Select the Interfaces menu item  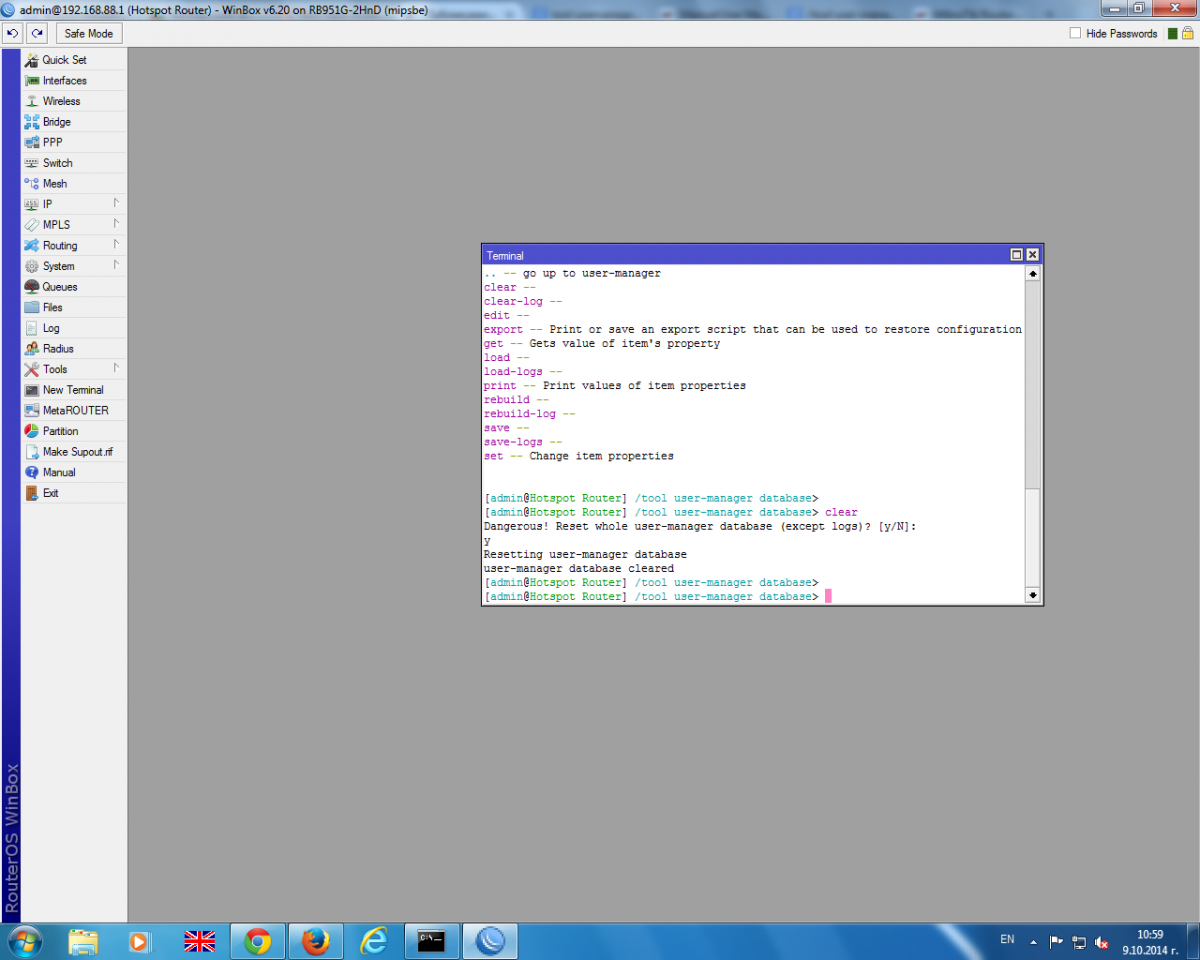(64, 81)
